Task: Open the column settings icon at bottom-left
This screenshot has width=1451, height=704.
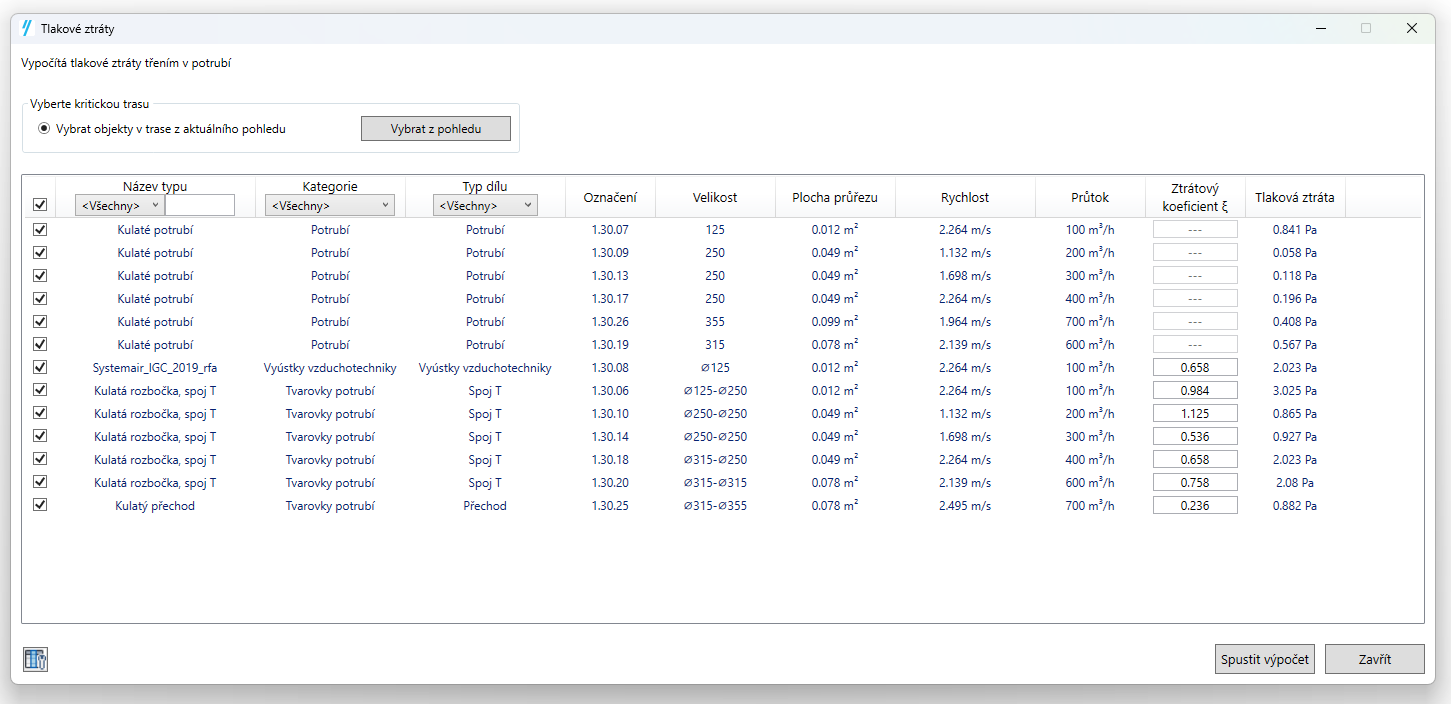Action: (x=36, y=659)
